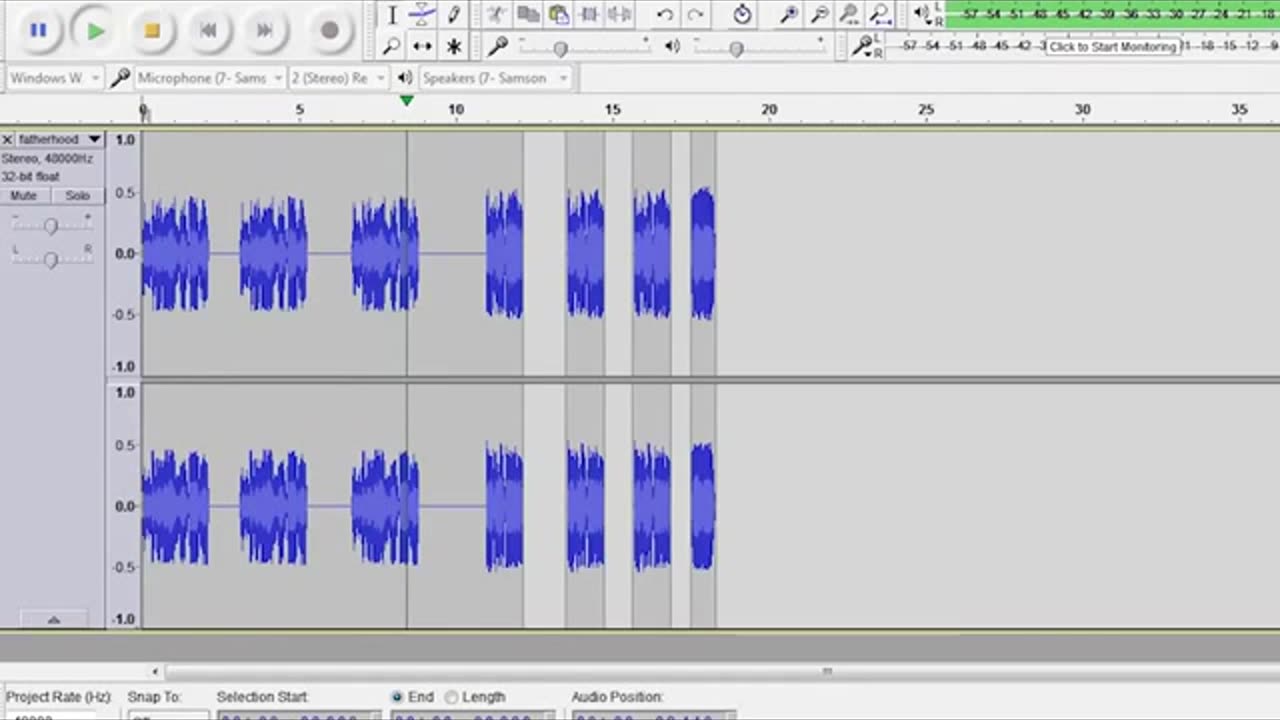Adjust the fatherhood track gain slider
1280x720 pixels.
click(x=50, y=226)
